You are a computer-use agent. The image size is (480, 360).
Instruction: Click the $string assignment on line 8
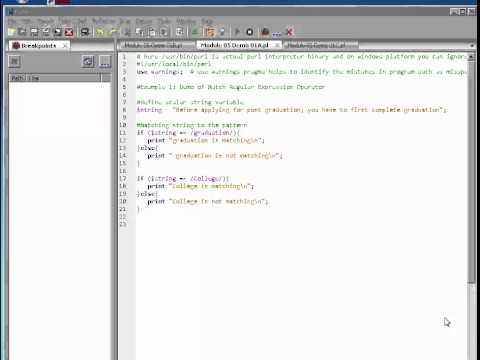click(x=291, y=110)
